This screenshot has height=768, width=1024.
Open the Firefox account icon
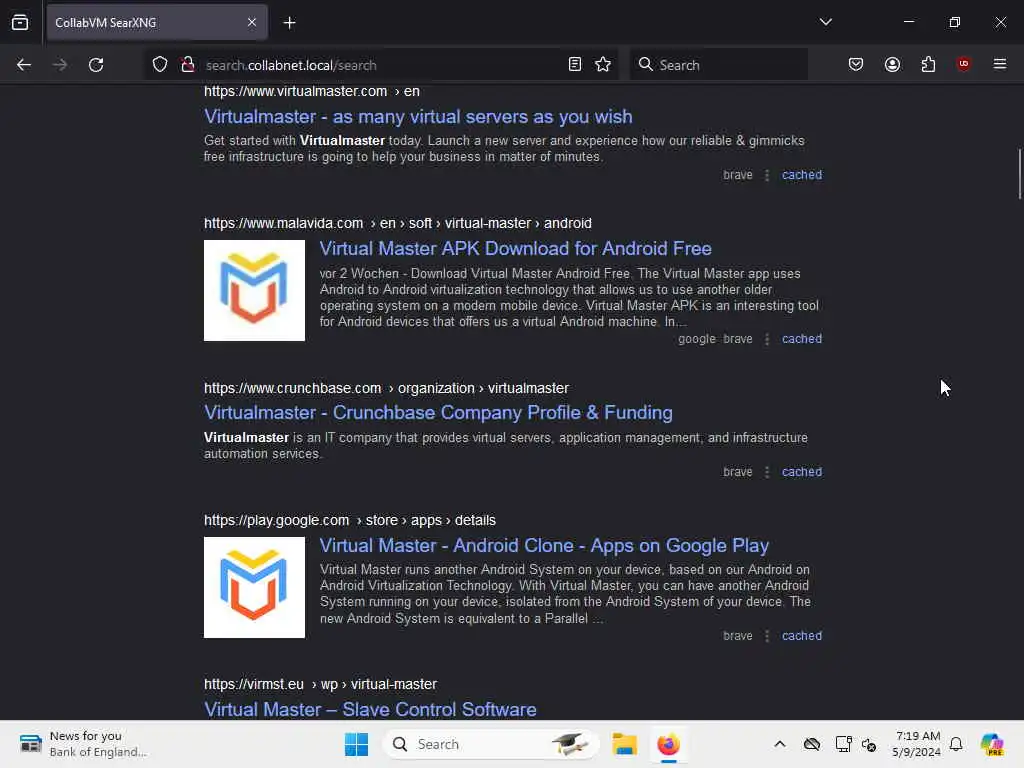892,65
